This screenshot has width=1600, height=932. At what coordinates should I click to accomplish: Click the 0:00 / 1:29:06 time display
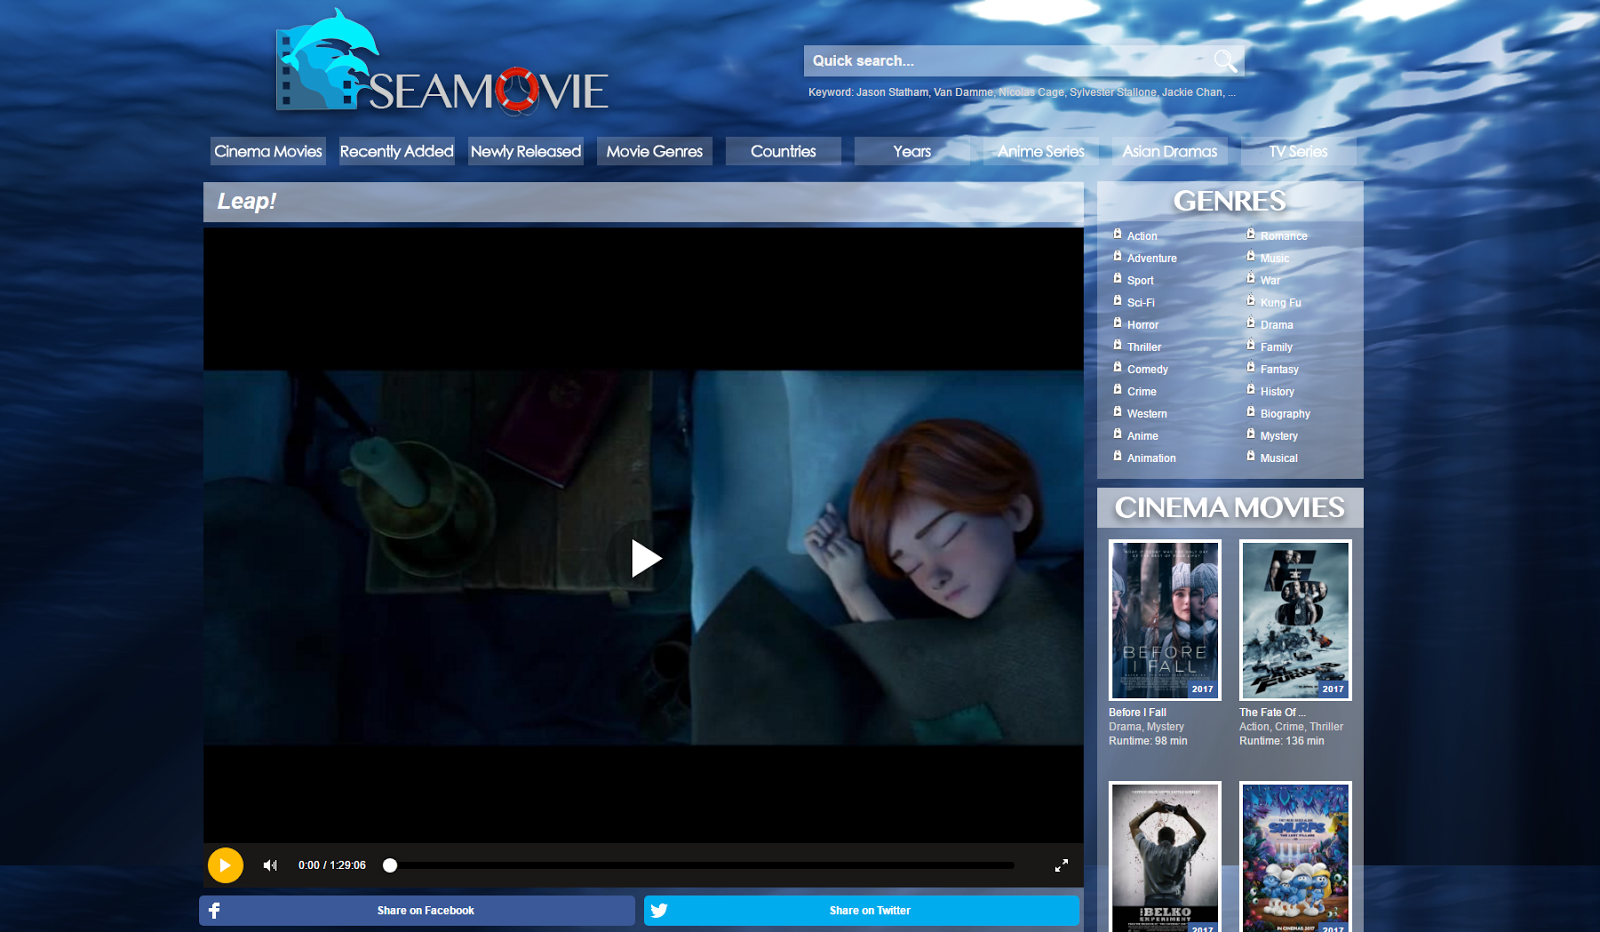point(332,865)
